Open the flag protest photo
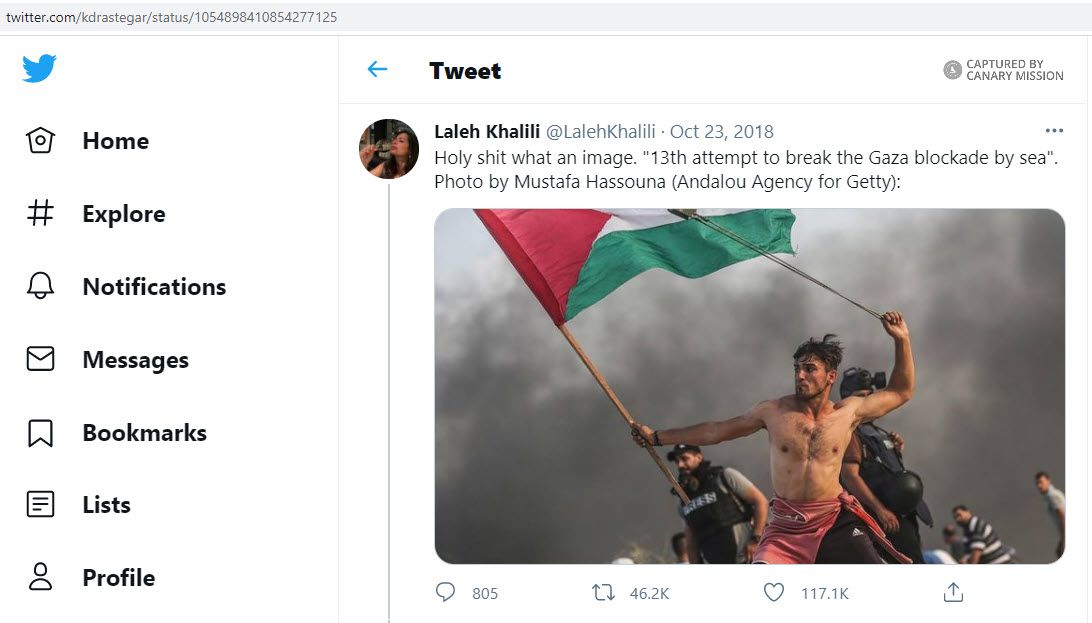1092x623 pixels. point(749,386)
